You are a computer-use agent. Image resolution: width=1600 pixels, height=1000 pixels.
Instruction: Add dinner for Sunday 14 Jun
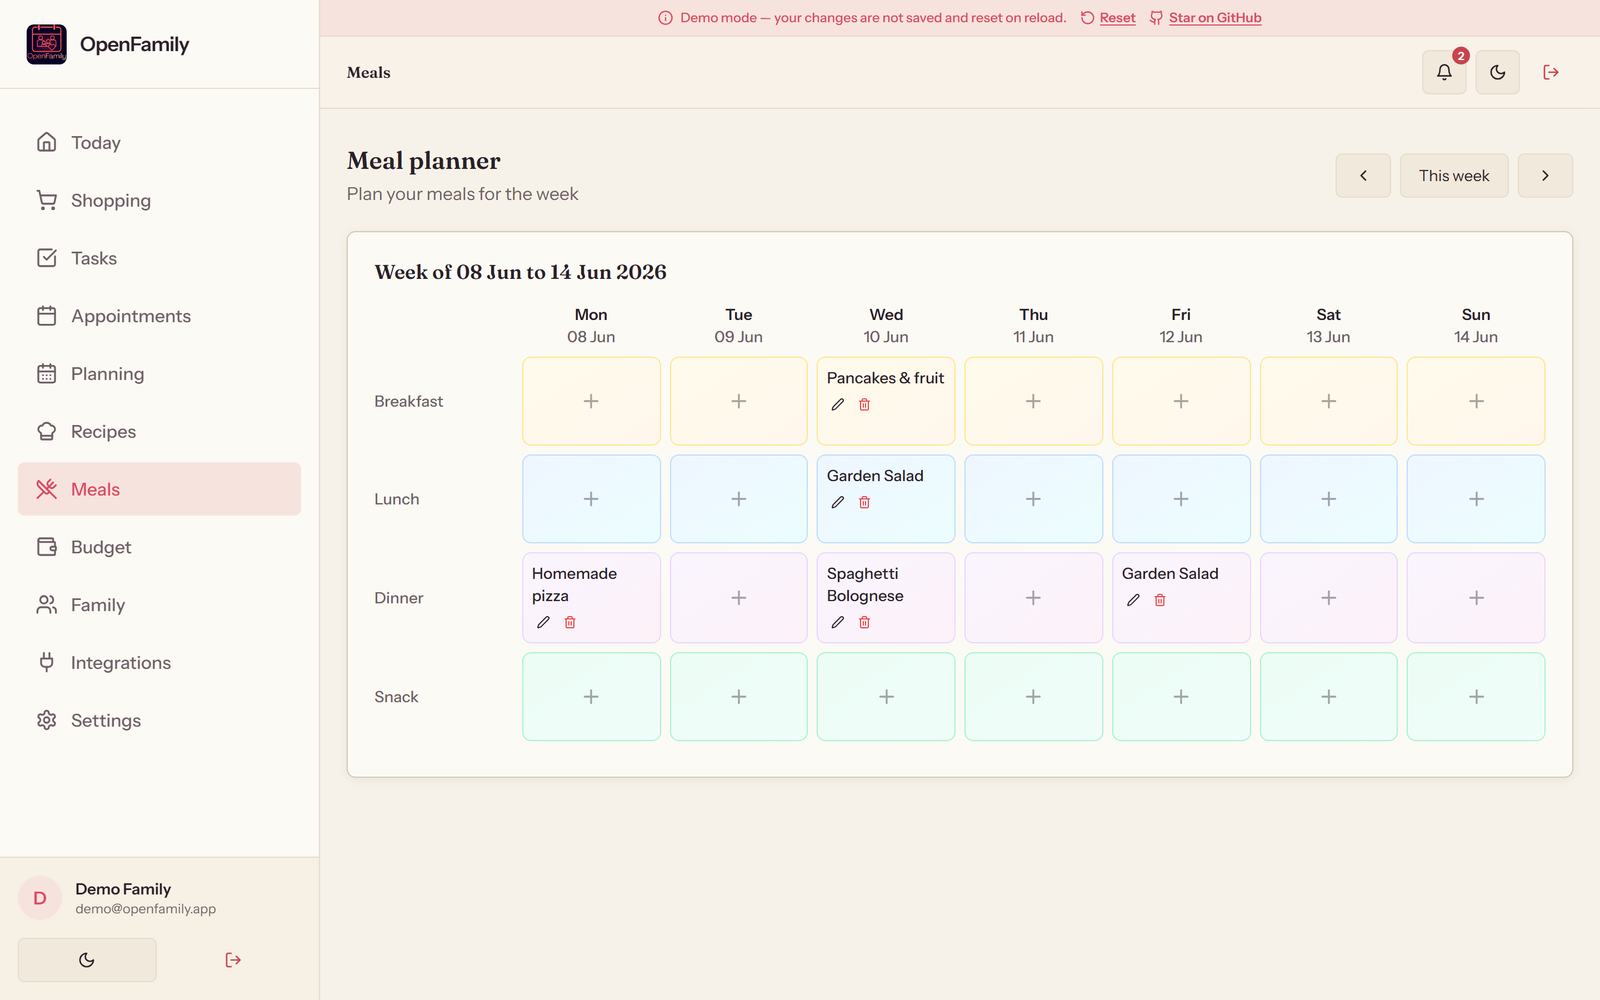click(x=1476, y=598)
